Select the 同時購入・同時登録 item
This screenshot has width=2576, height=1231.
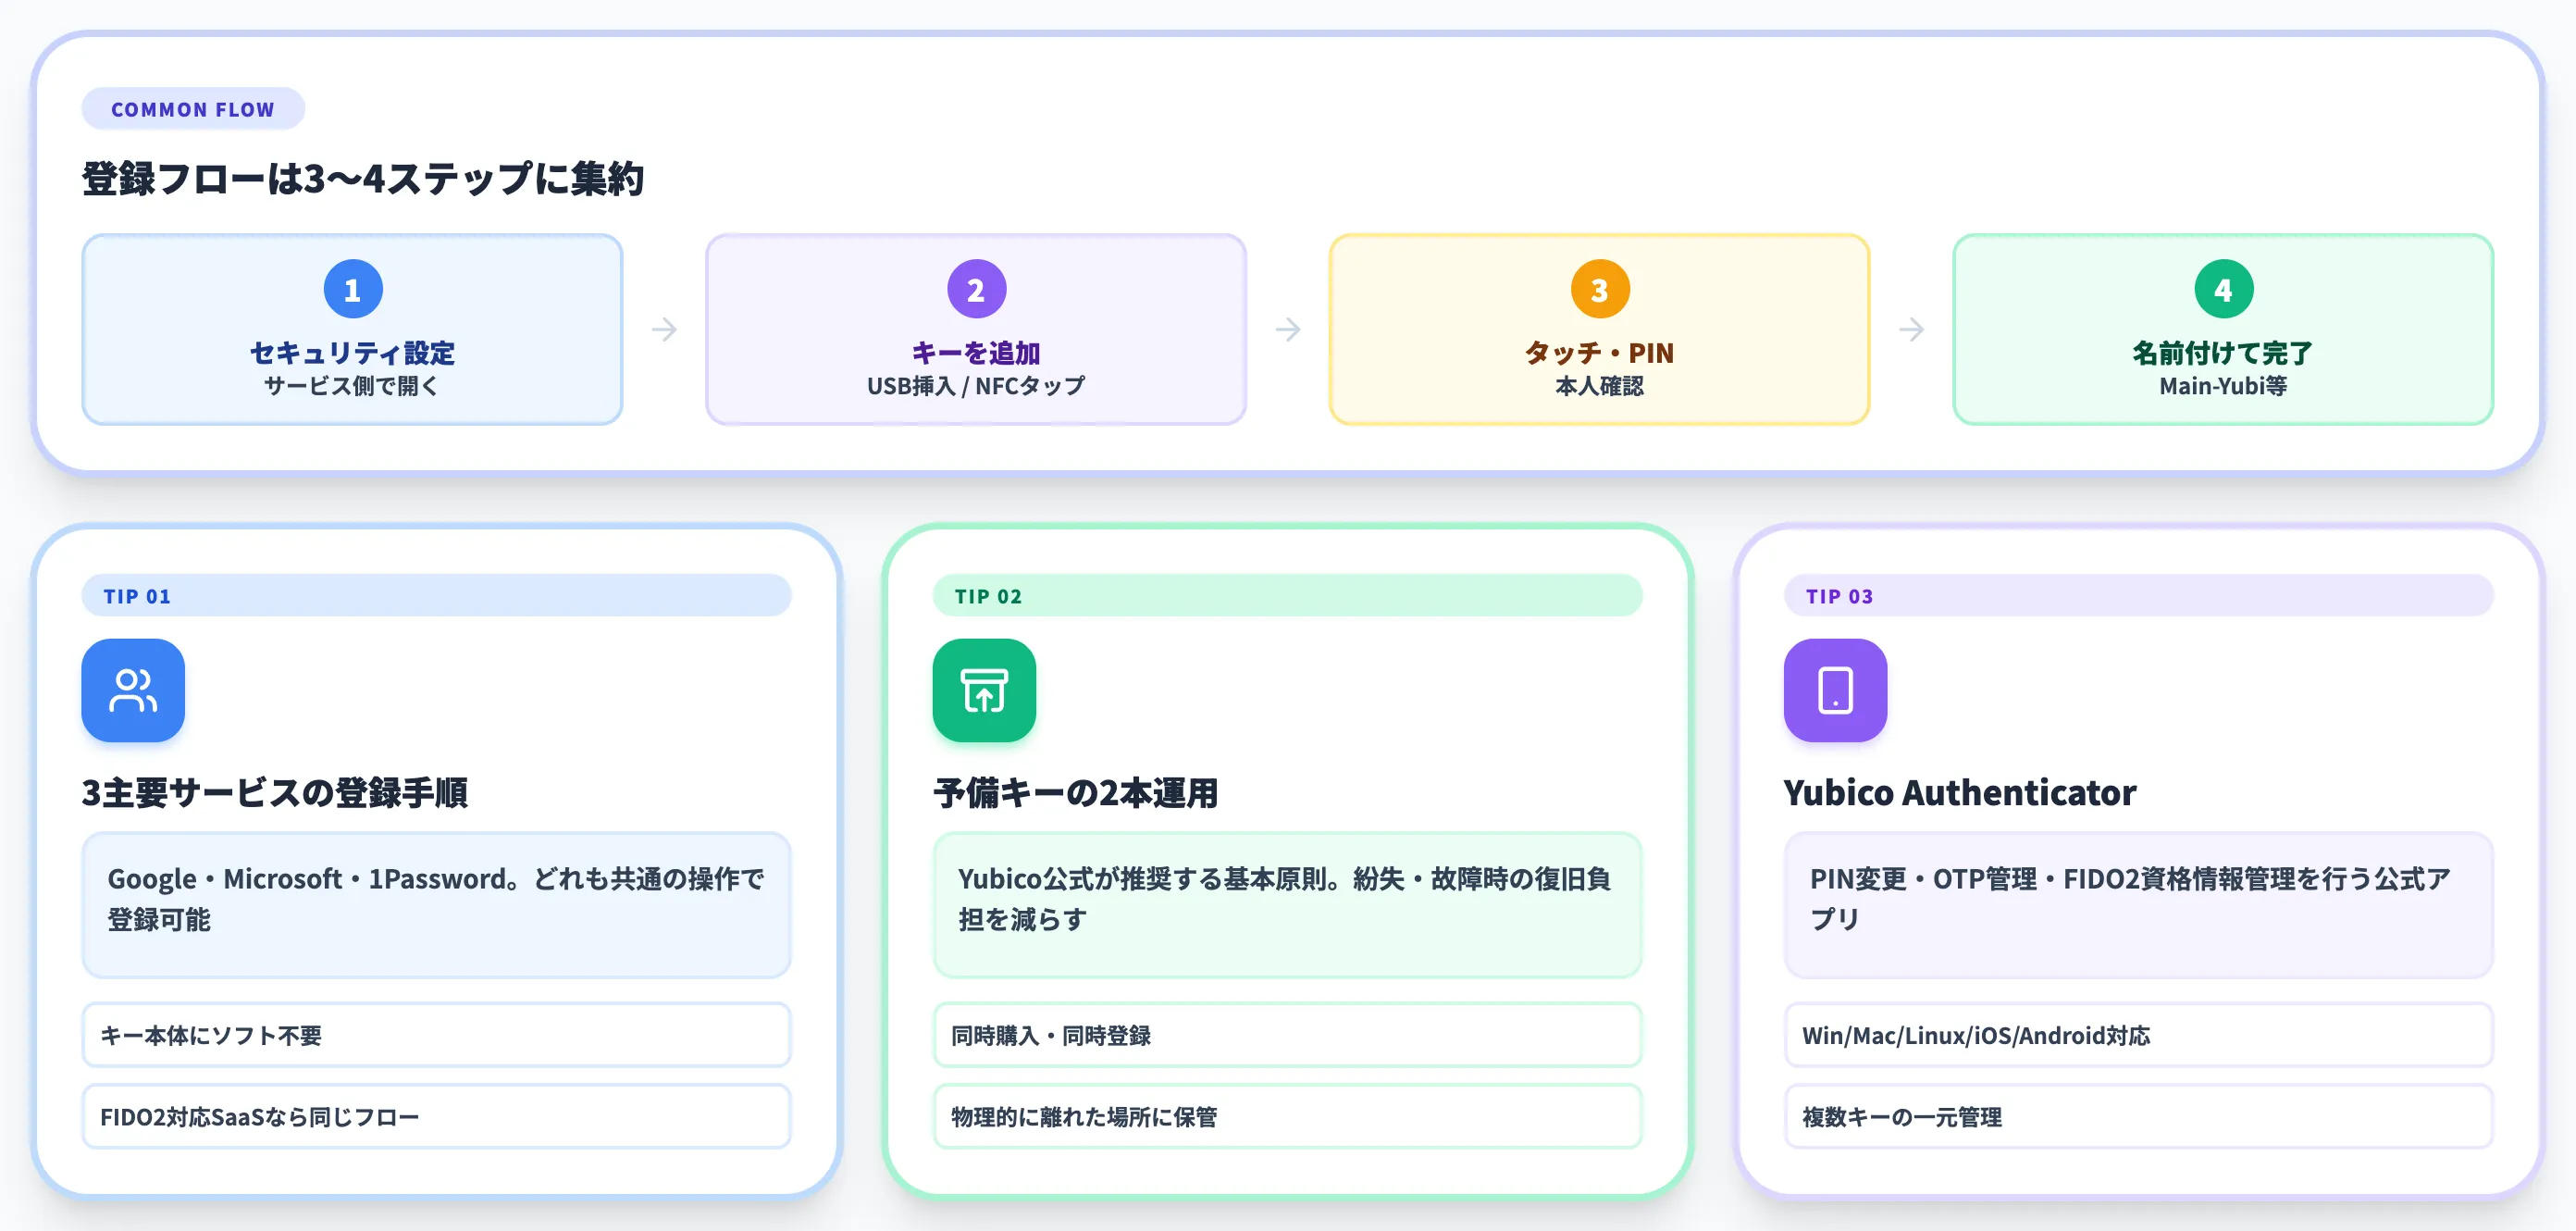pyautogui.click(x=1287, y=1035)
